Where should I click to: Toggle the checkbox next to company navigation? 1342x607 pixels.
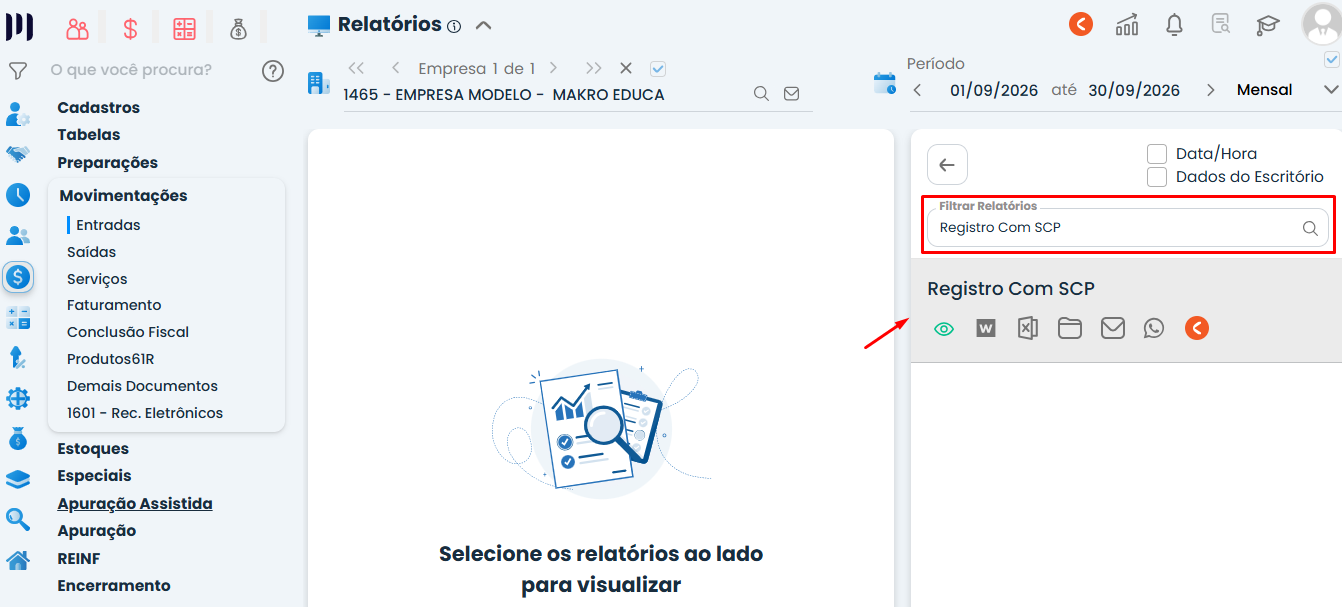tap(657, 69)
